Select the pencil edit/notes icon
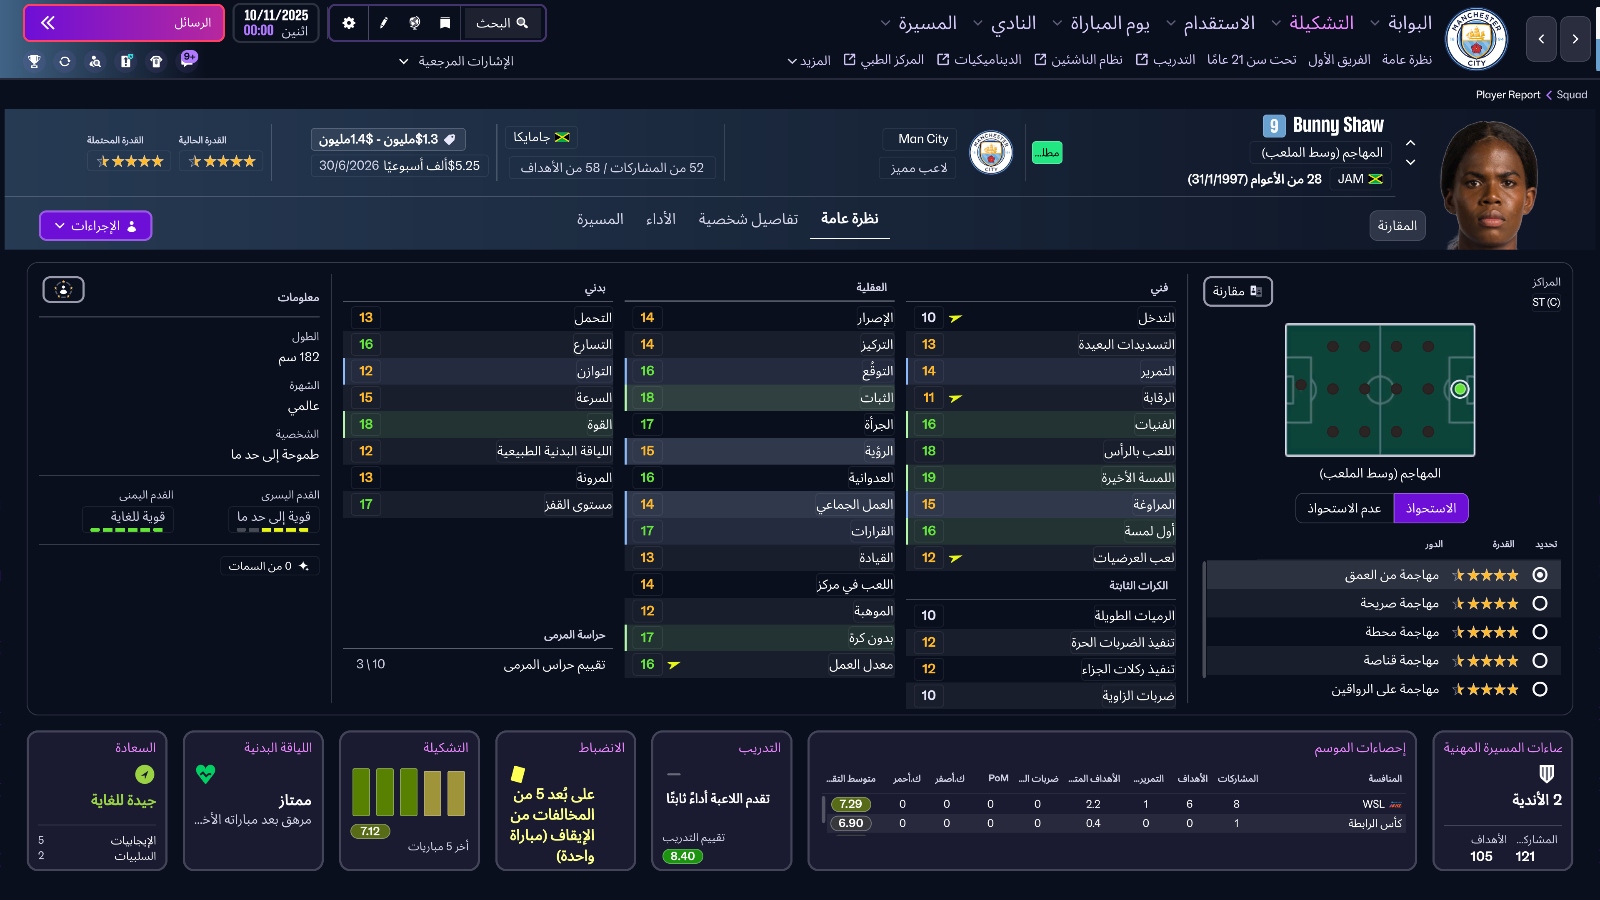1600x900 pixels. pos(383,22)
